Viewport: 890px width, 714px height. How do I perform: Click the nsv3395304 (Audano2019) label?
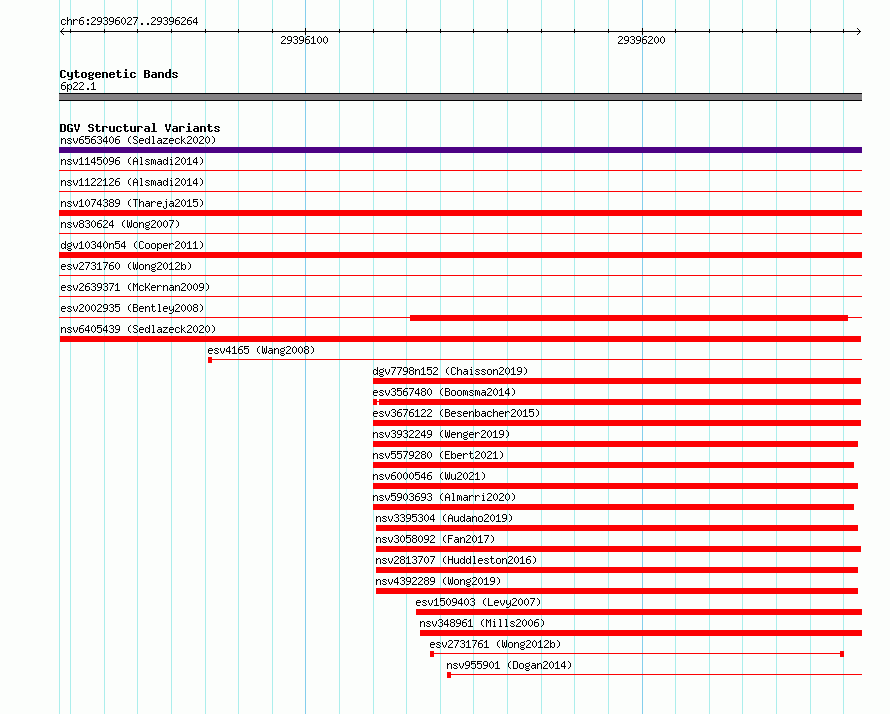click(444, 518)
